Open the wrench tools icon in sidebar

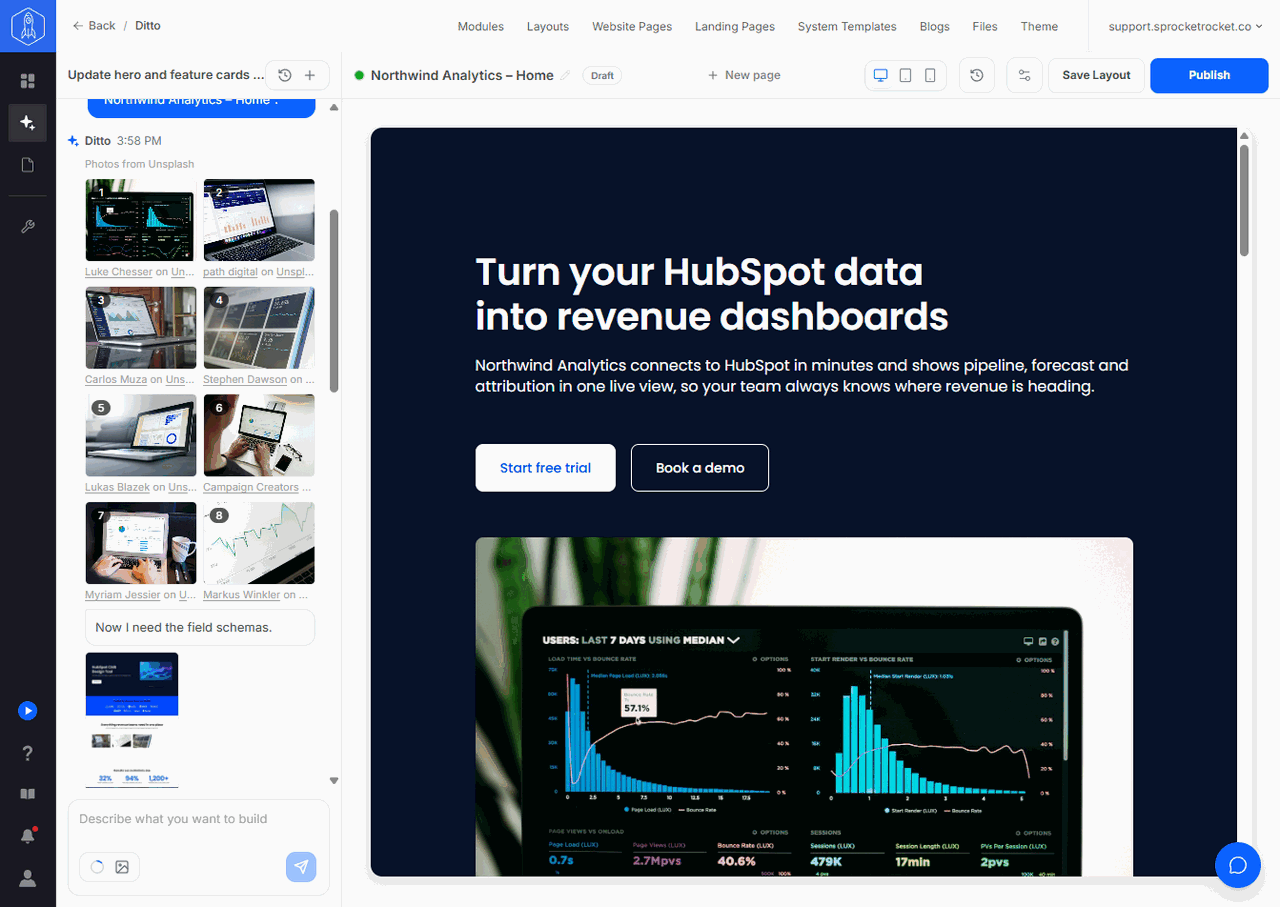28,227
